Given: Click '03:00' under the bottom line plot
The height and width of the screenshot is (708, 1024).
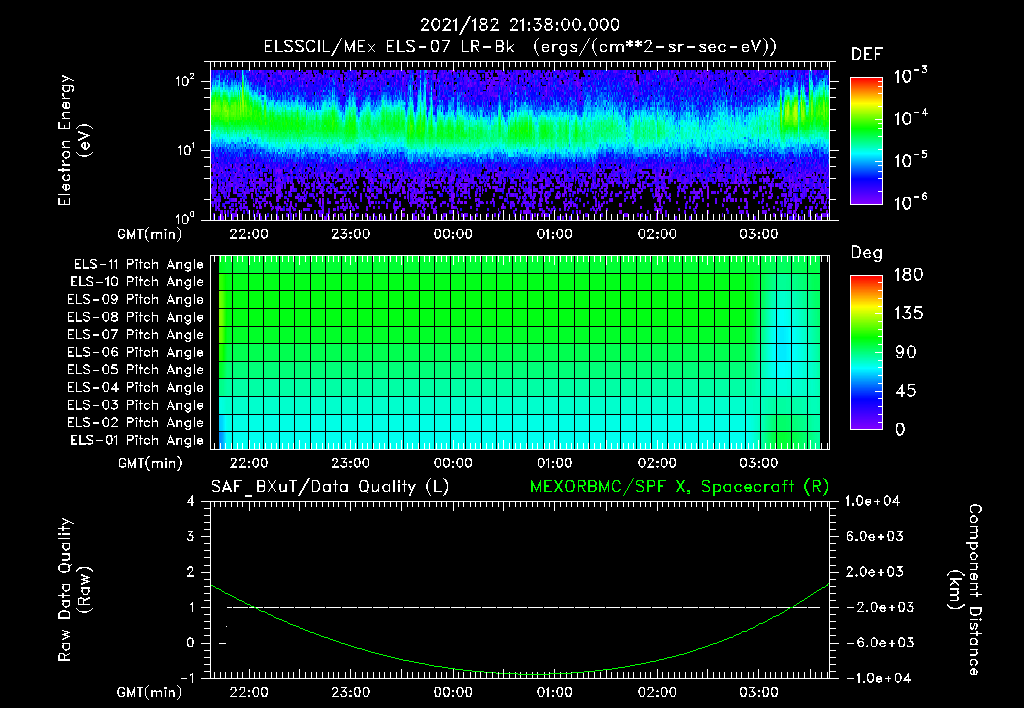Looking at the screenshot, I should point(758,692).
